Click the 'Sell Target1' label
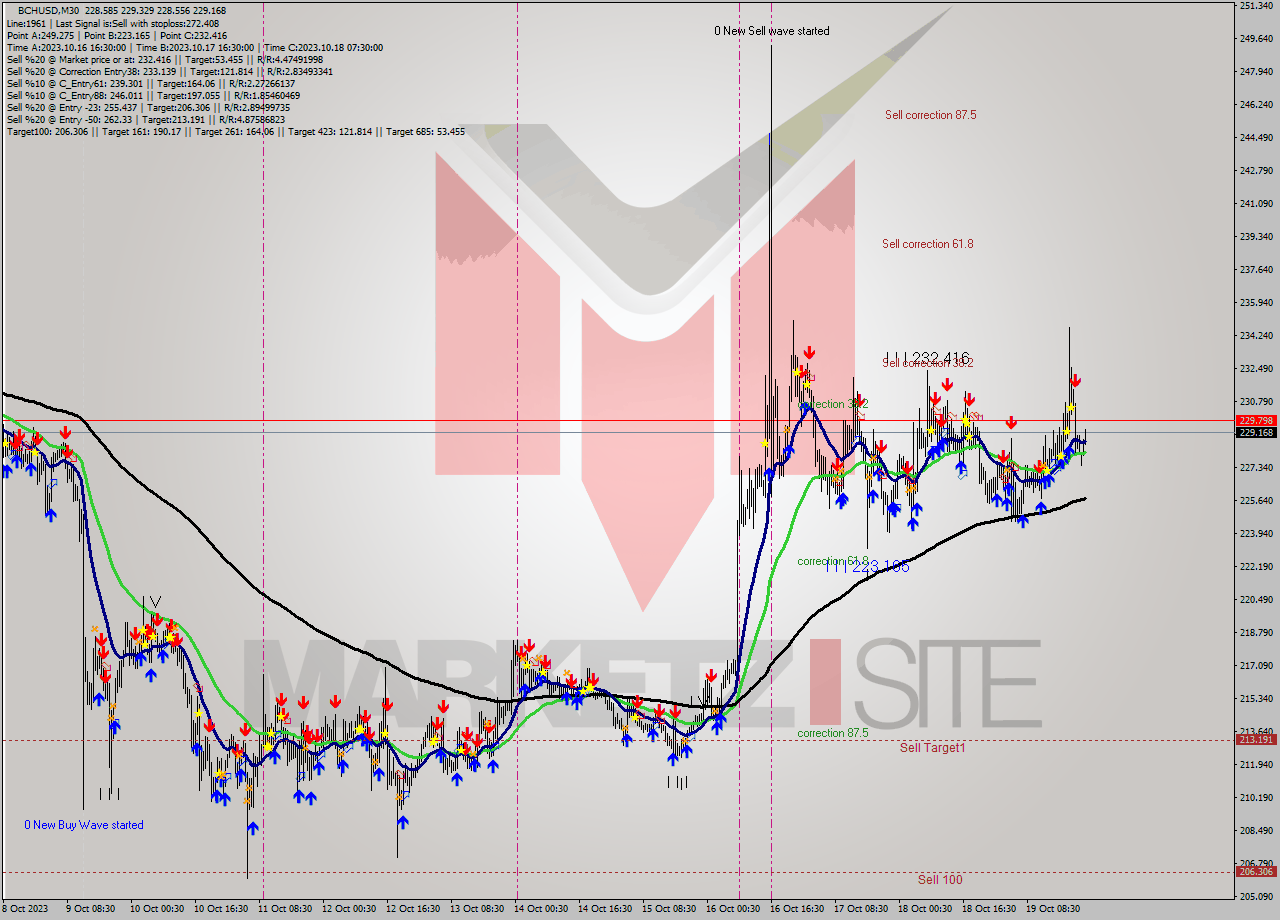The width and height of the screenshot is (1280, 920). tap(932, 748)
